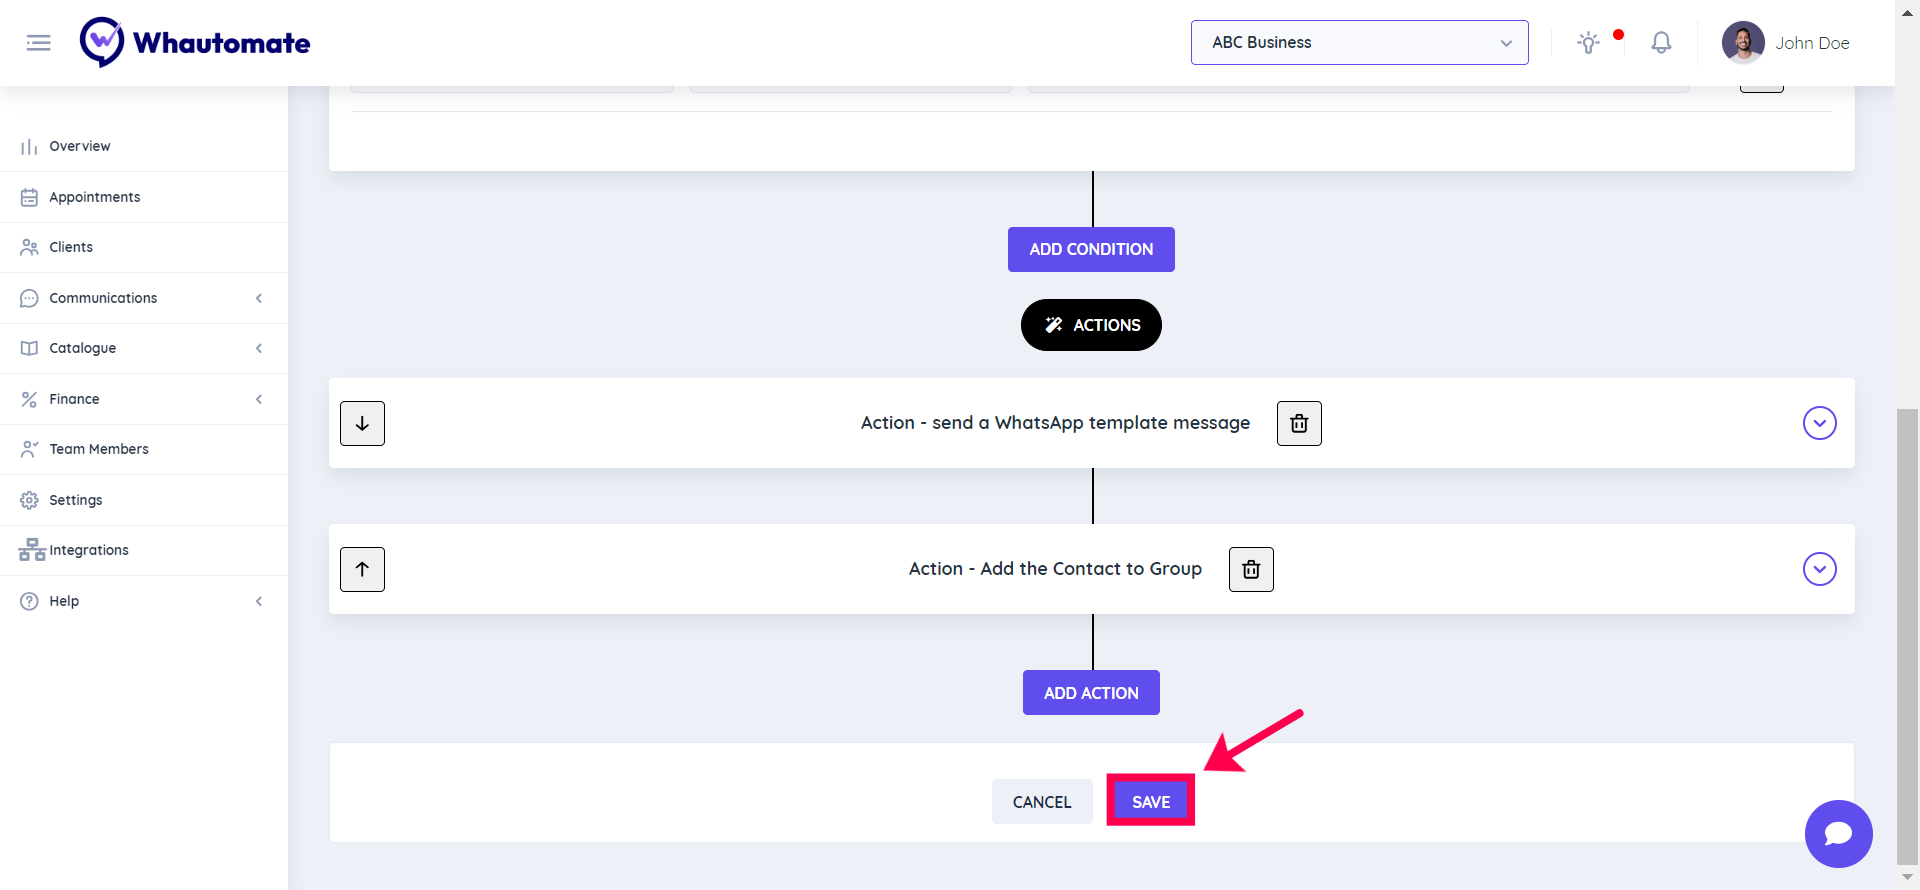Move Add Contact to Group action up
This screenshot has height=890, width=1920.
(x=362, y=570)
